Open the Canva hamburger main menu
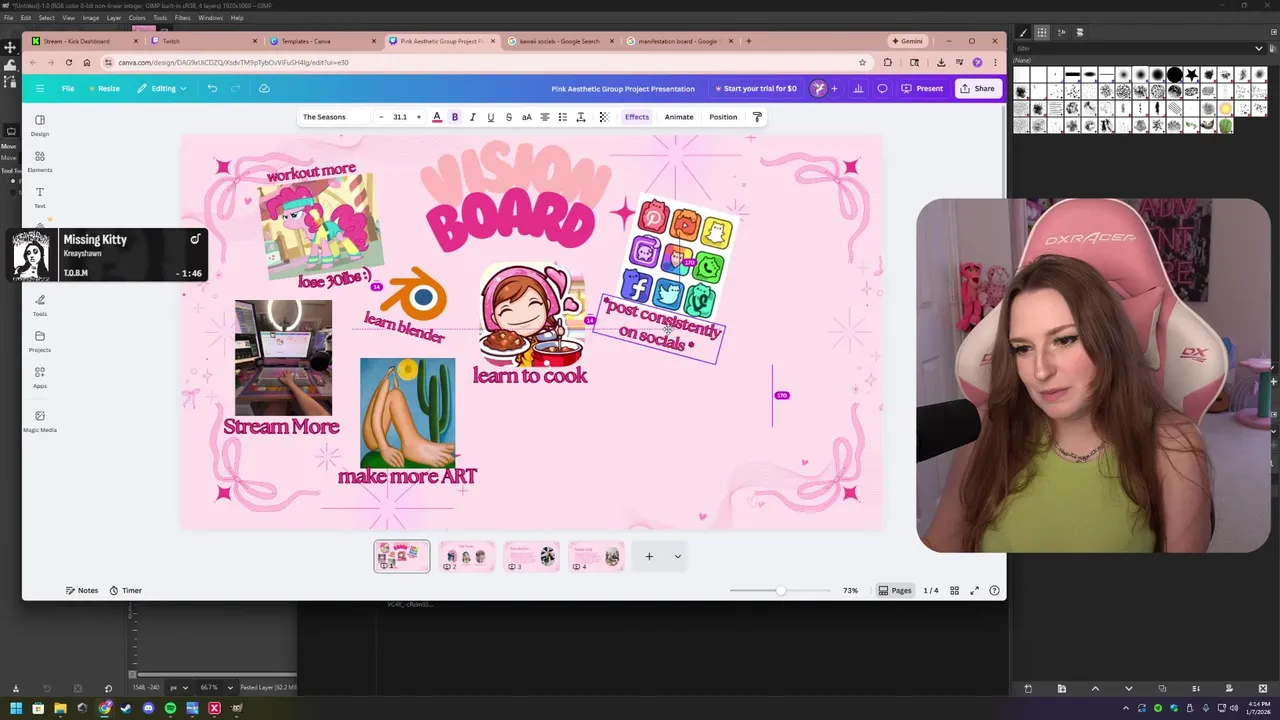1280x720 pixels. (40, 88)
